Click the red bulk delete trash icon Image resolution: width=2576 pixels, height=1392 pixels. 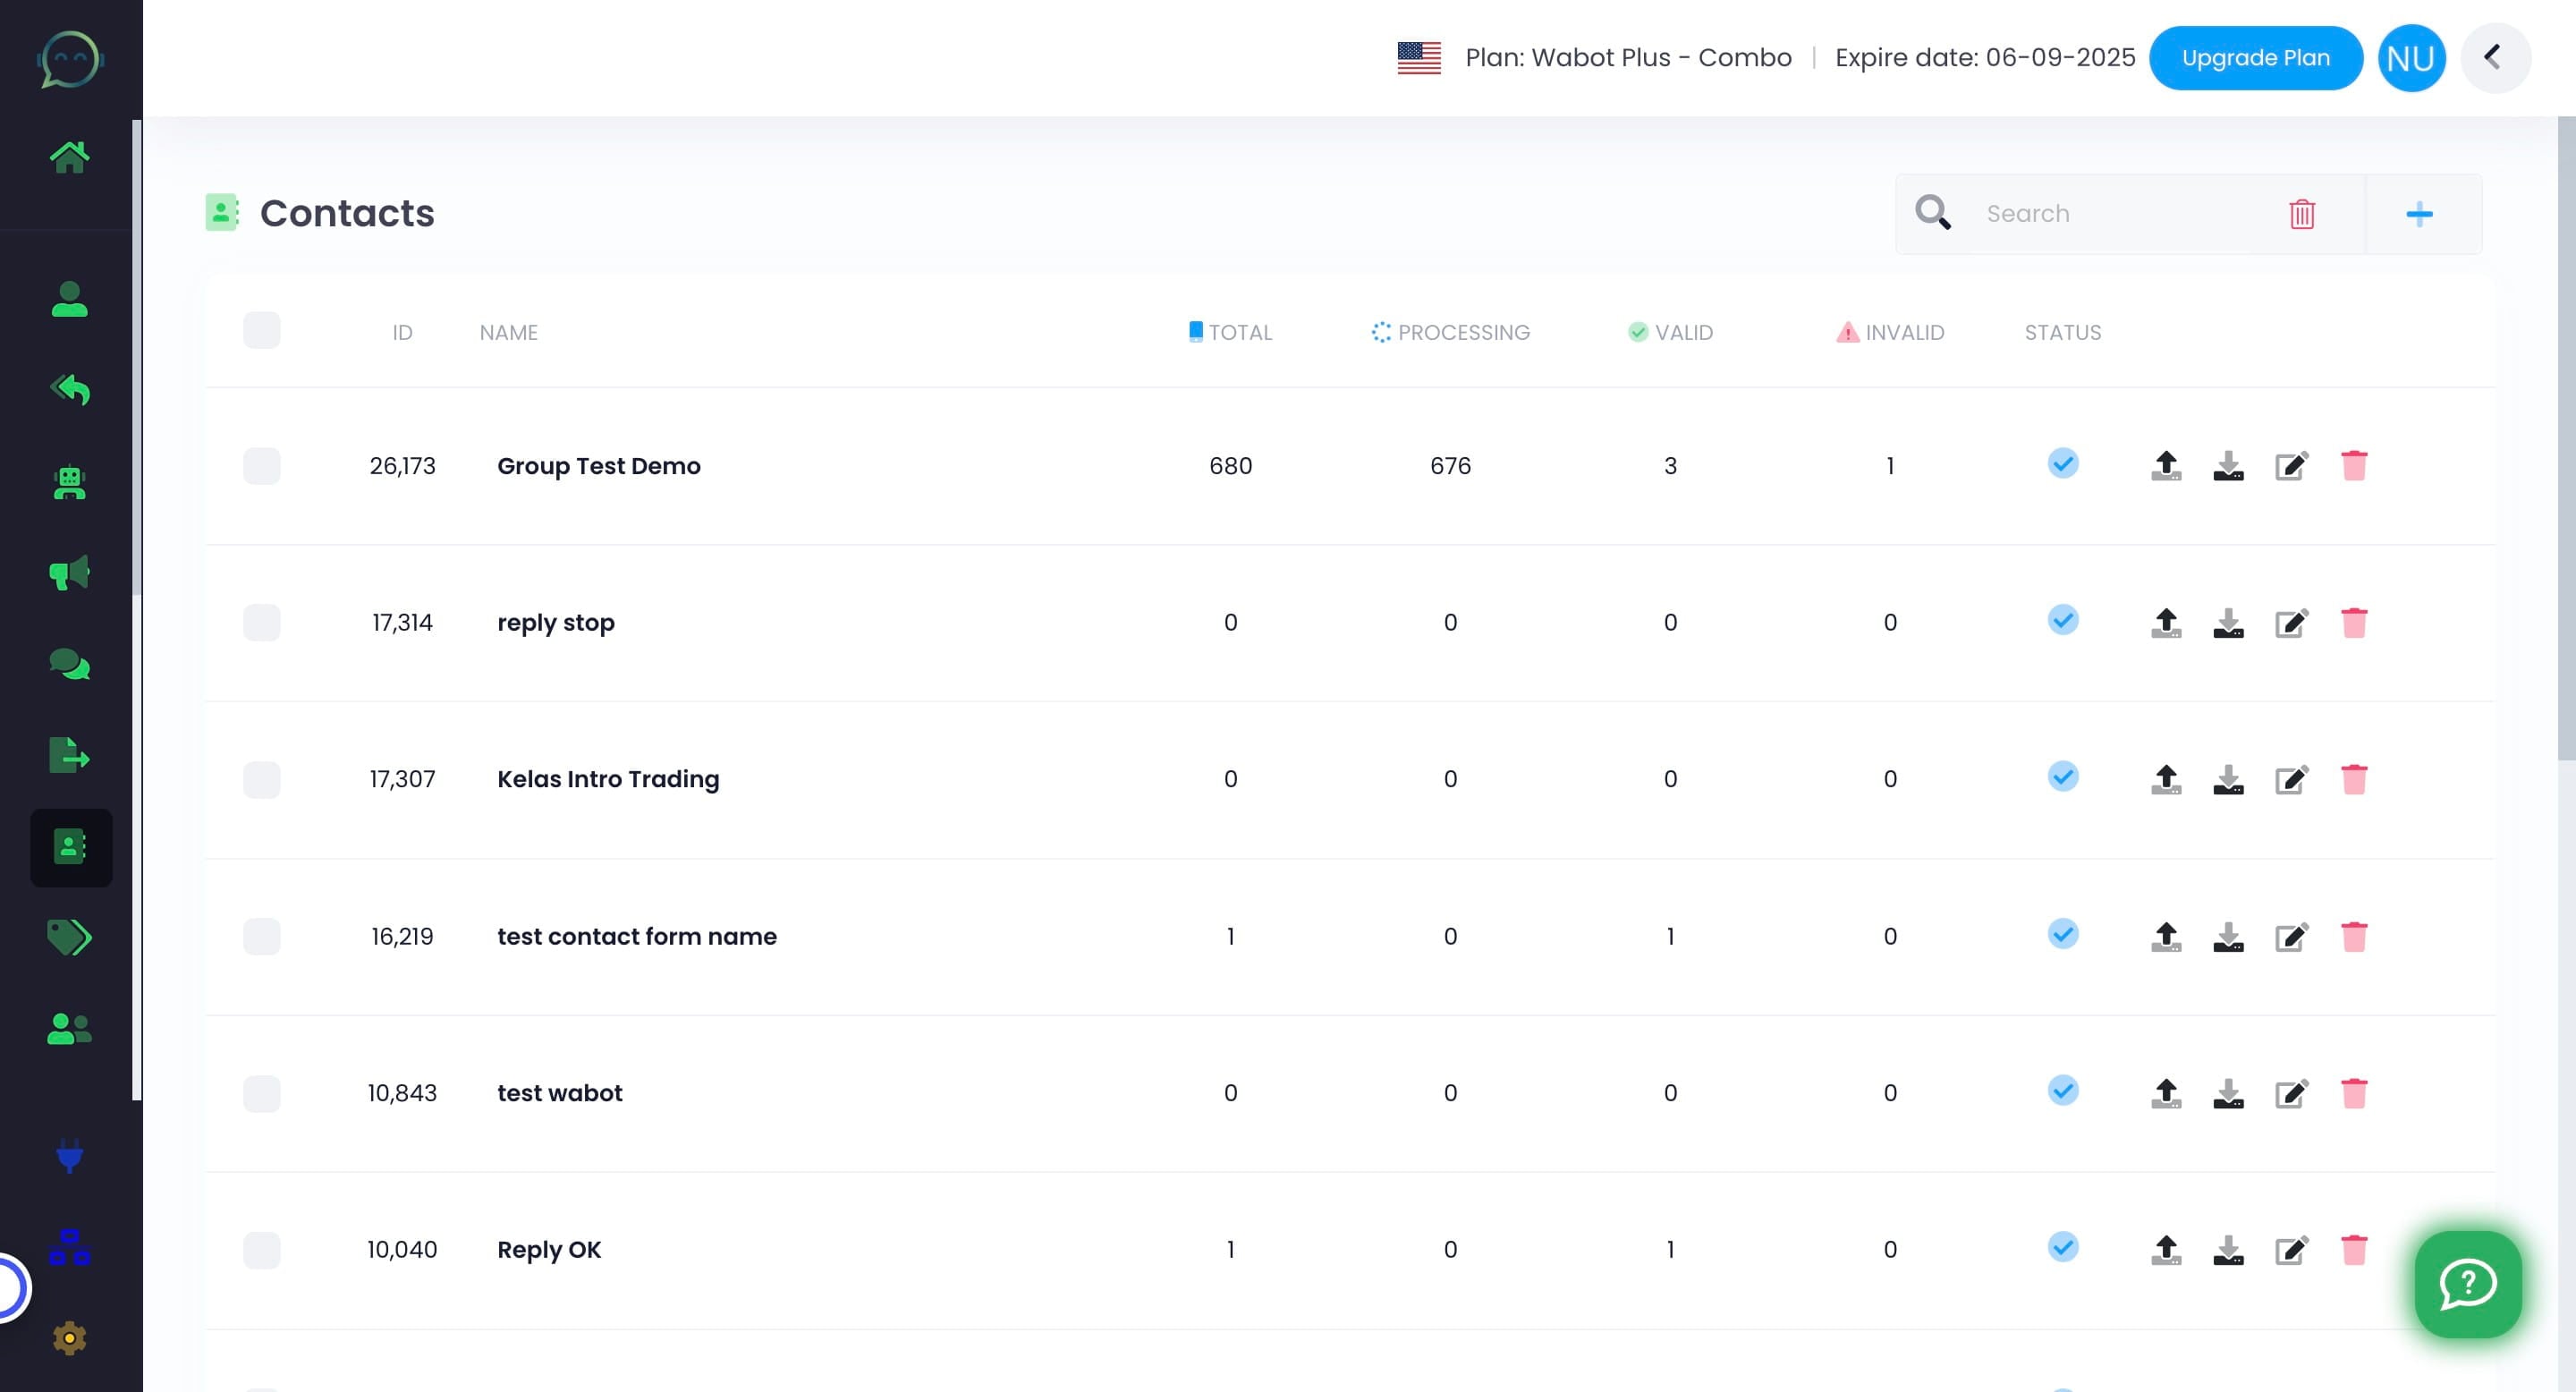pyautogui.click(x=2302, y=214)
